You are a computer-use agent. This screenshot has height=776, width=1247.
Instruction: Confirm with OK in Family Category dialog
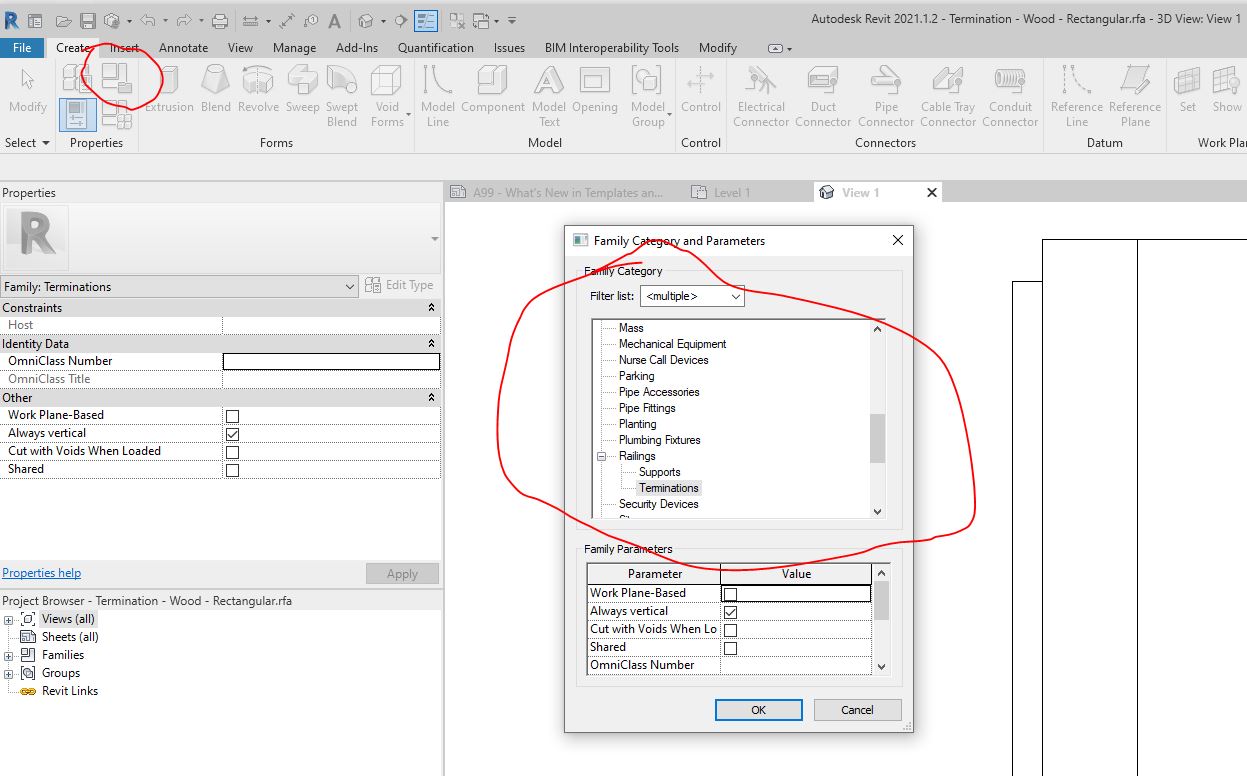pos(758,709)
